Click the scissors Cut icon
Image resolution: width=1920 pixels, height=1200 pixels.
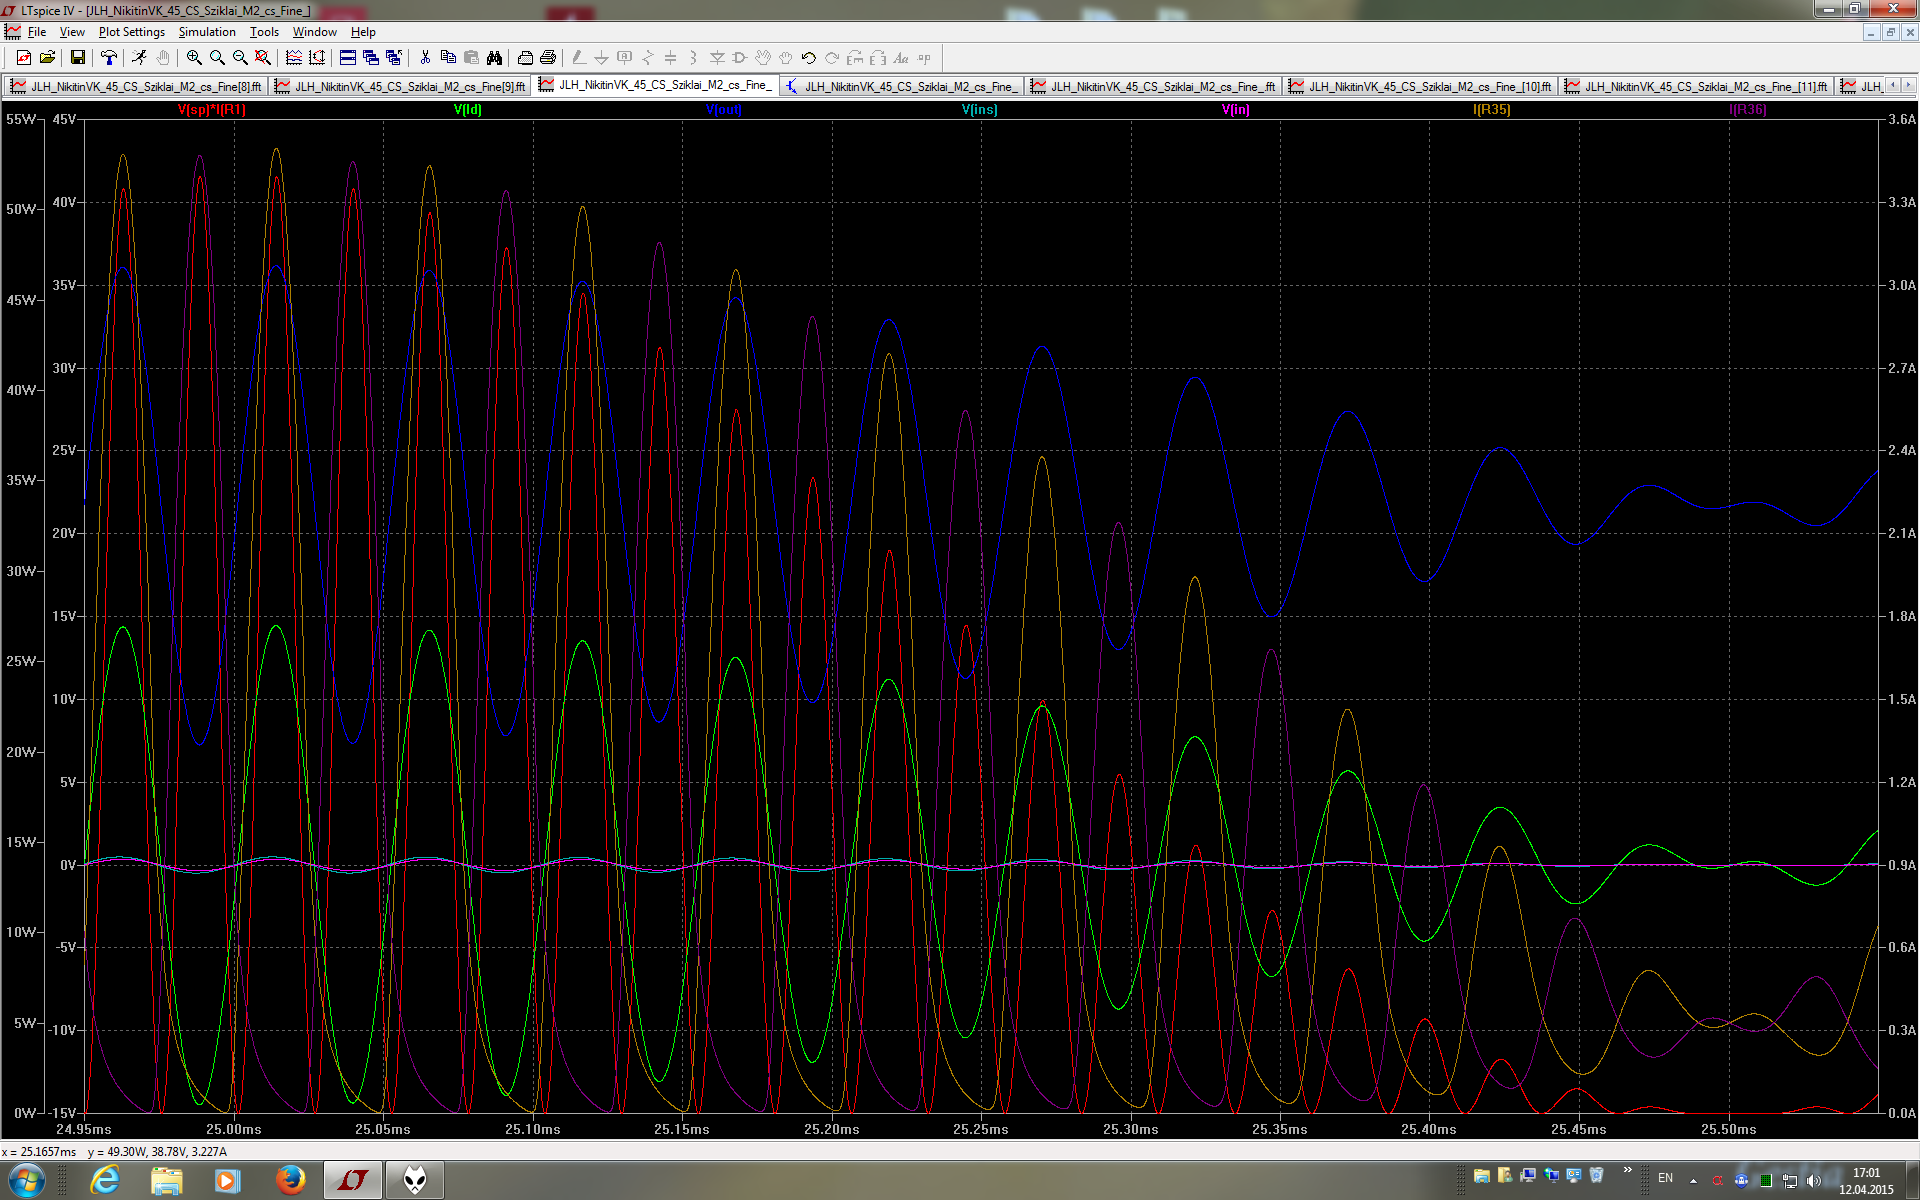coord(425,58)
